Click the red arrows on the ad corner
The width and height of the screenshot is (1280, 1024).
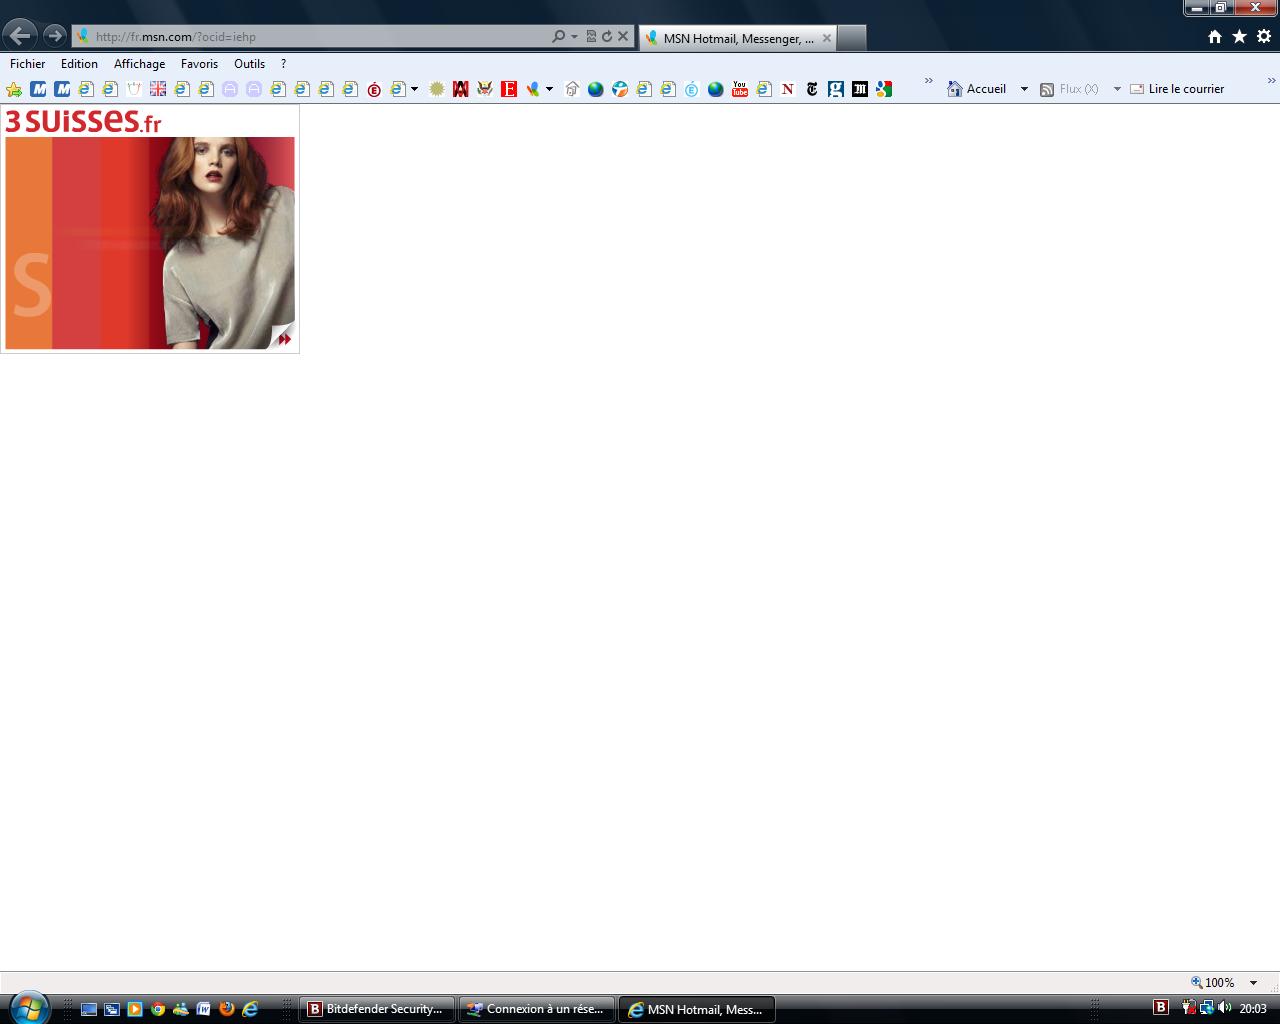(284, 339)
